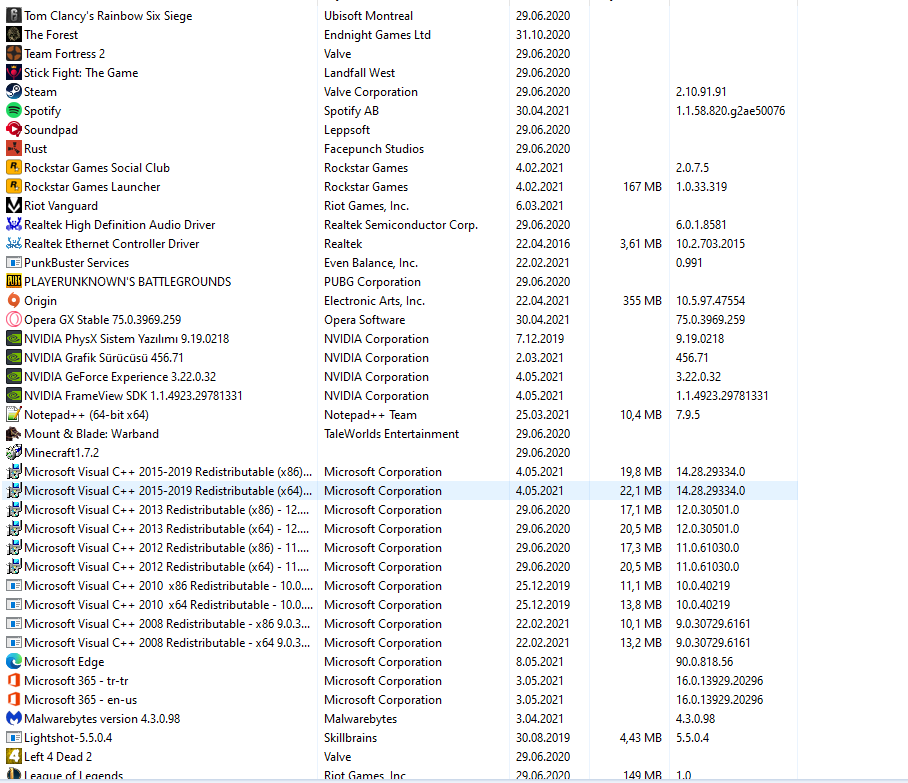908x783 pixels.
Task: Click the Endnight Games Ltd publisher cell
Action: click(377, 35)
